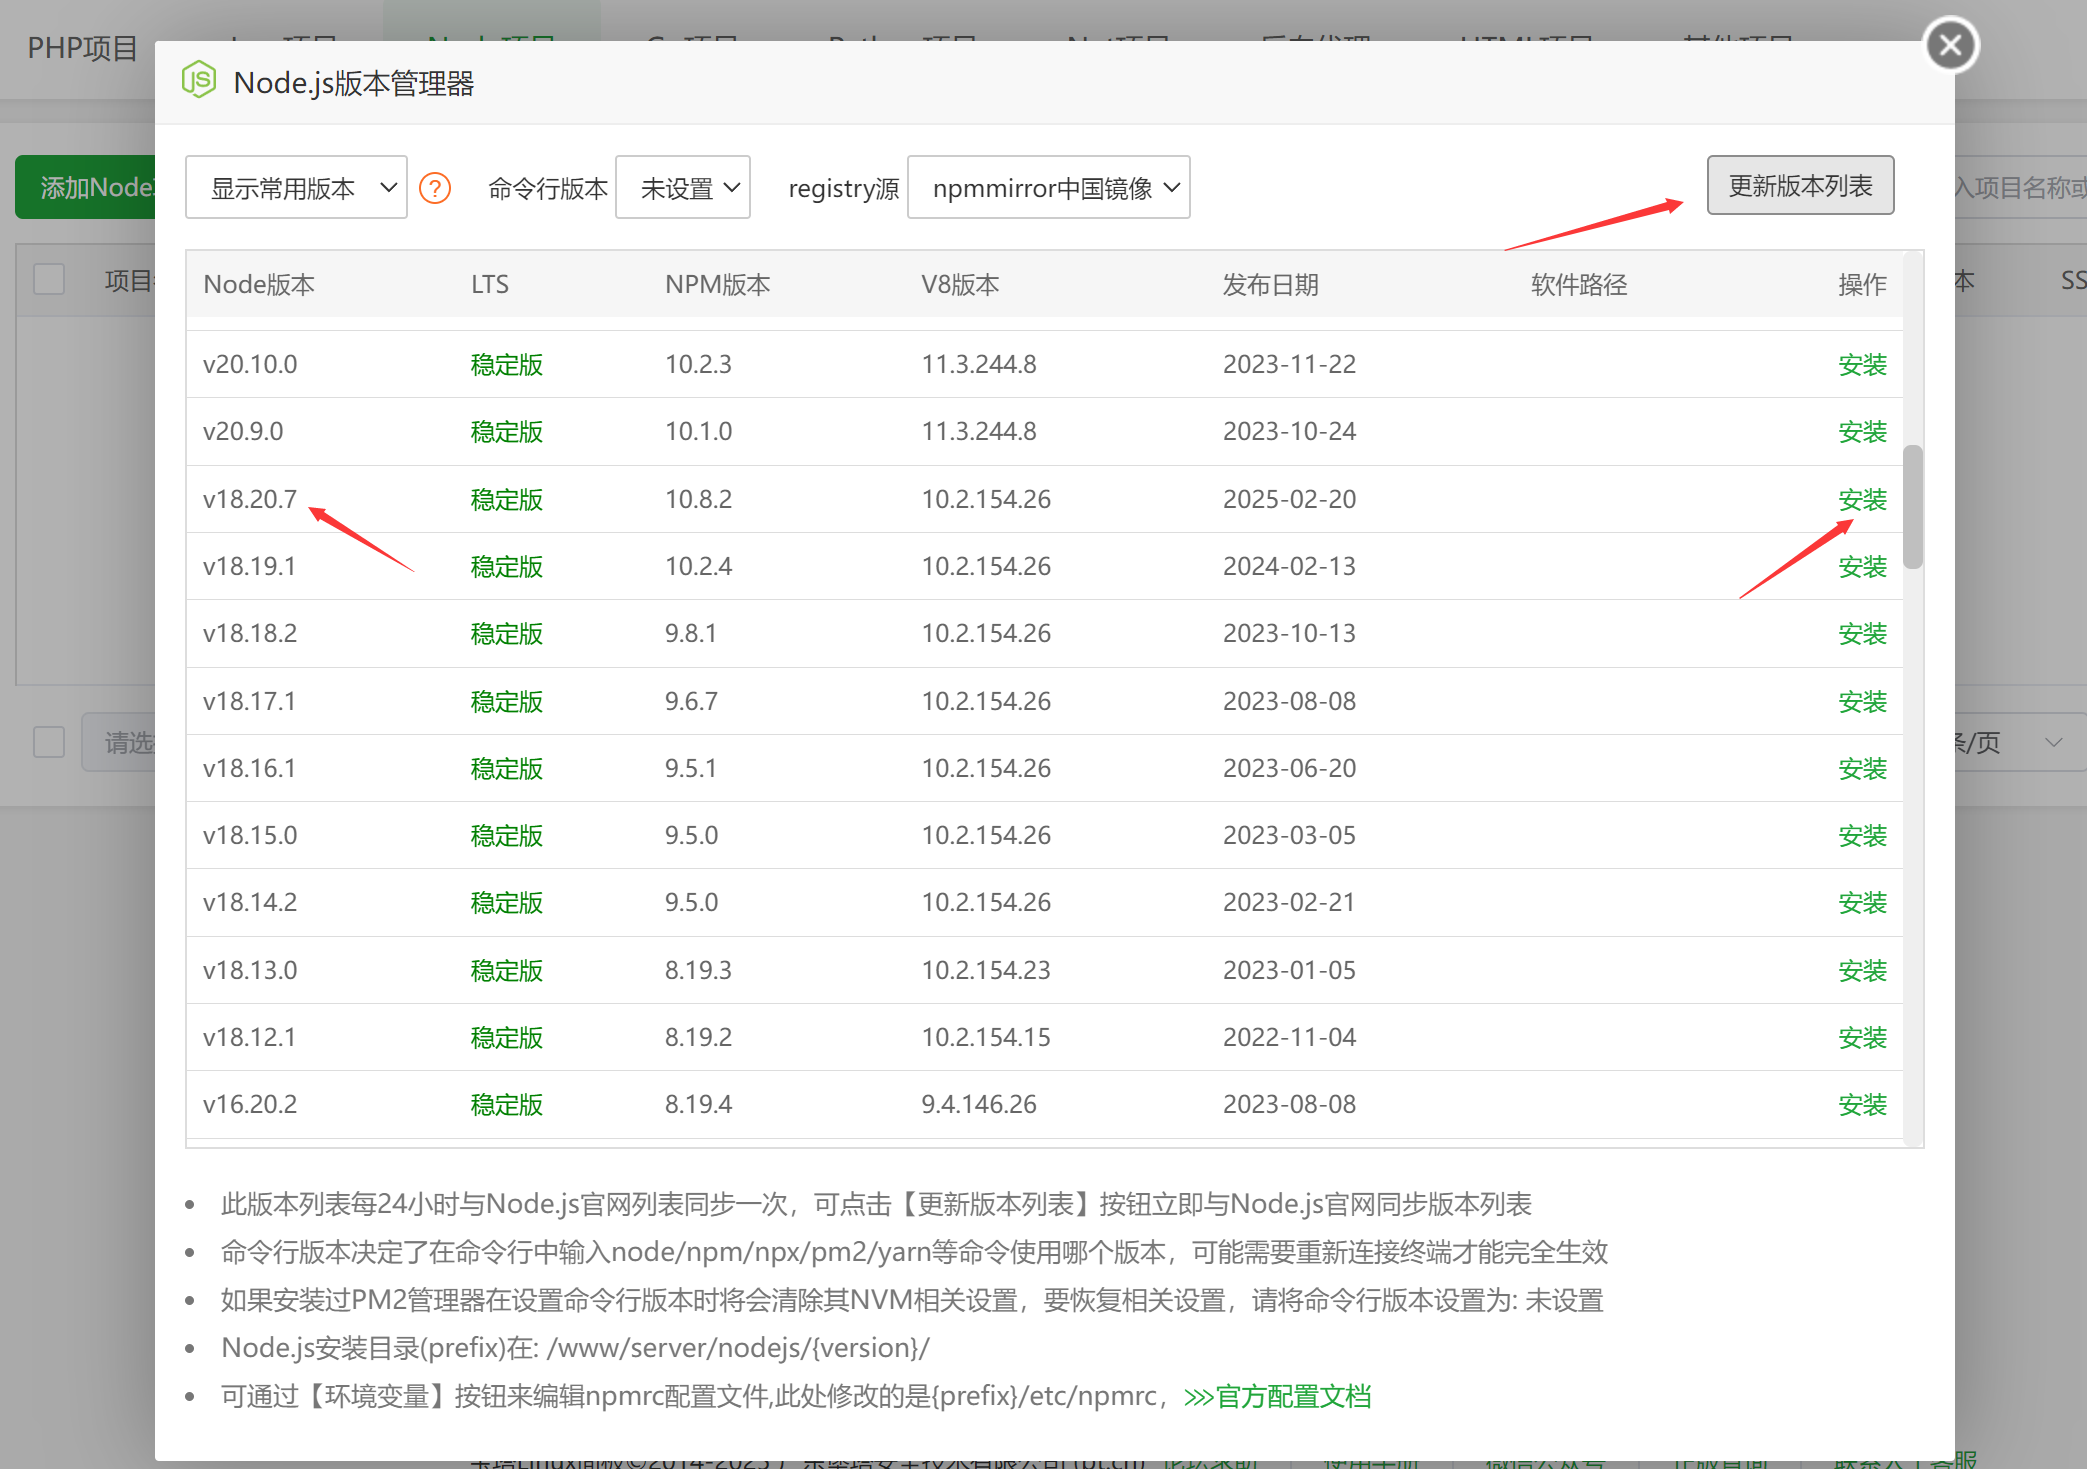Expand the 命令行版本 未设置 dropdown
This screenshot has height=1469, width=2087.
pos(683,188)
